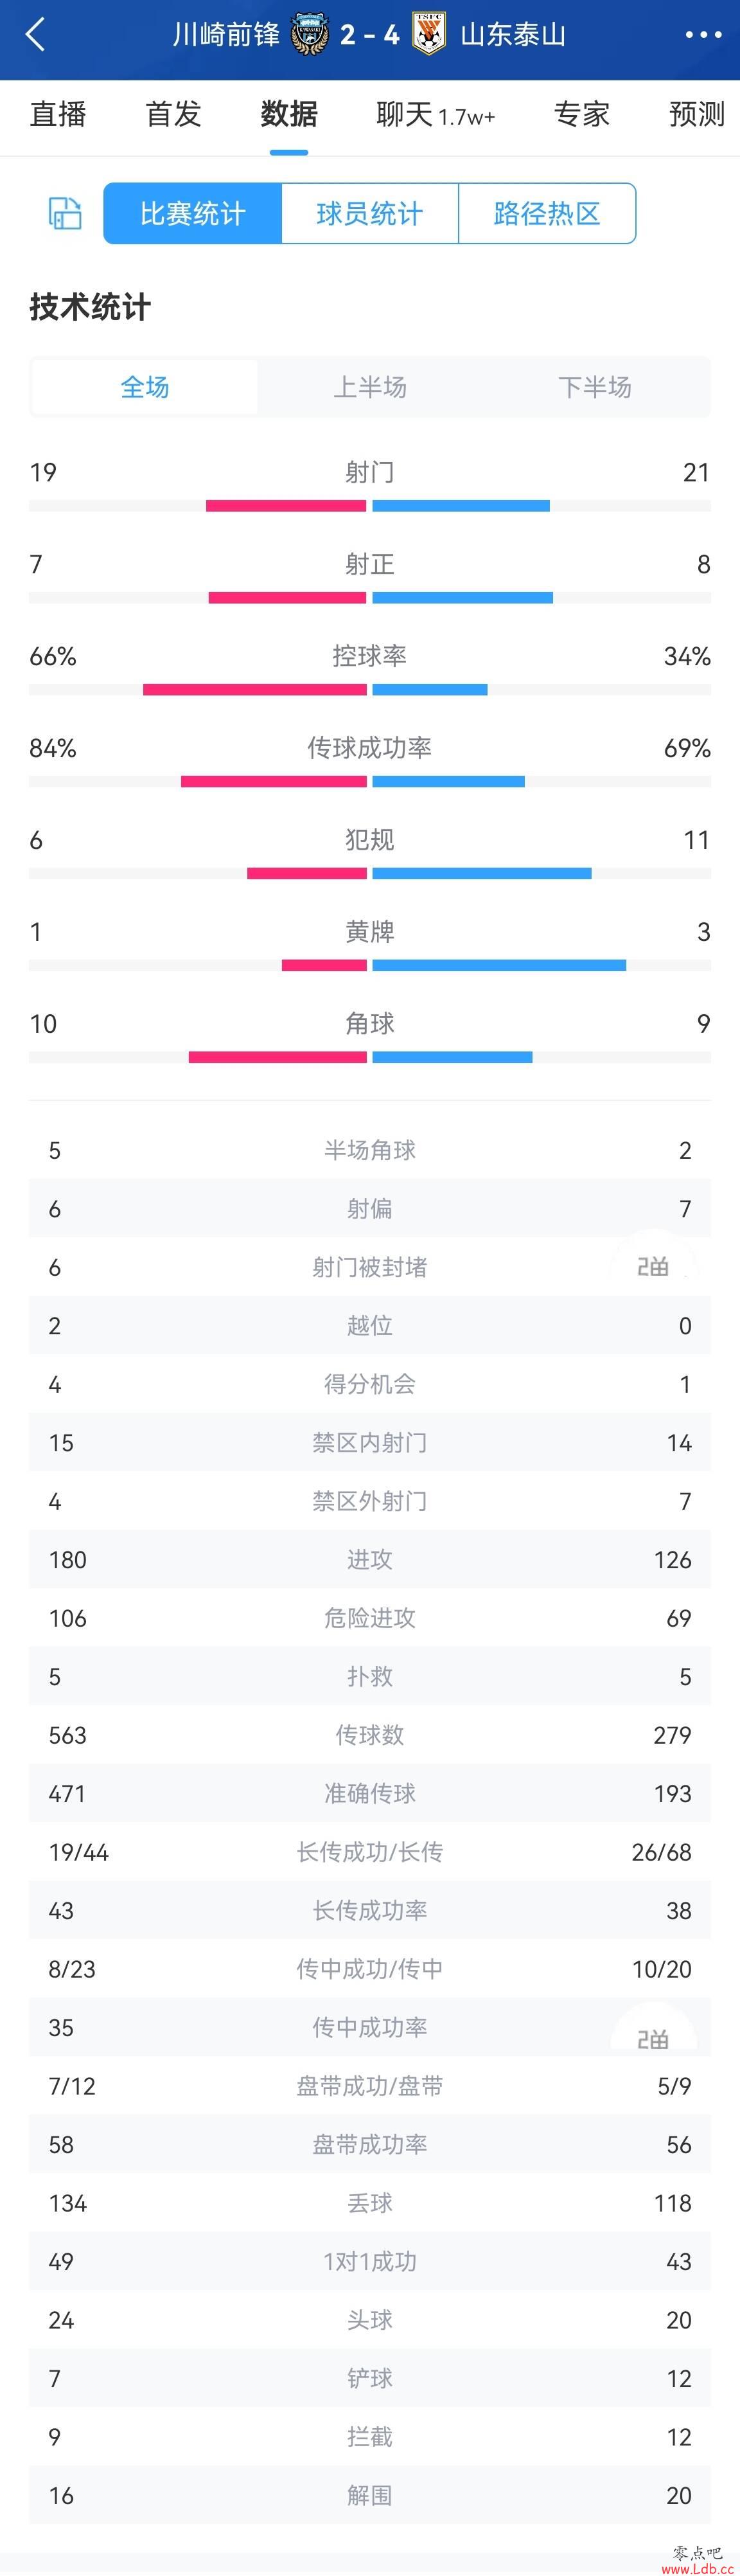
Task: Open the three-dot more options menu
Action: [703, 35]
